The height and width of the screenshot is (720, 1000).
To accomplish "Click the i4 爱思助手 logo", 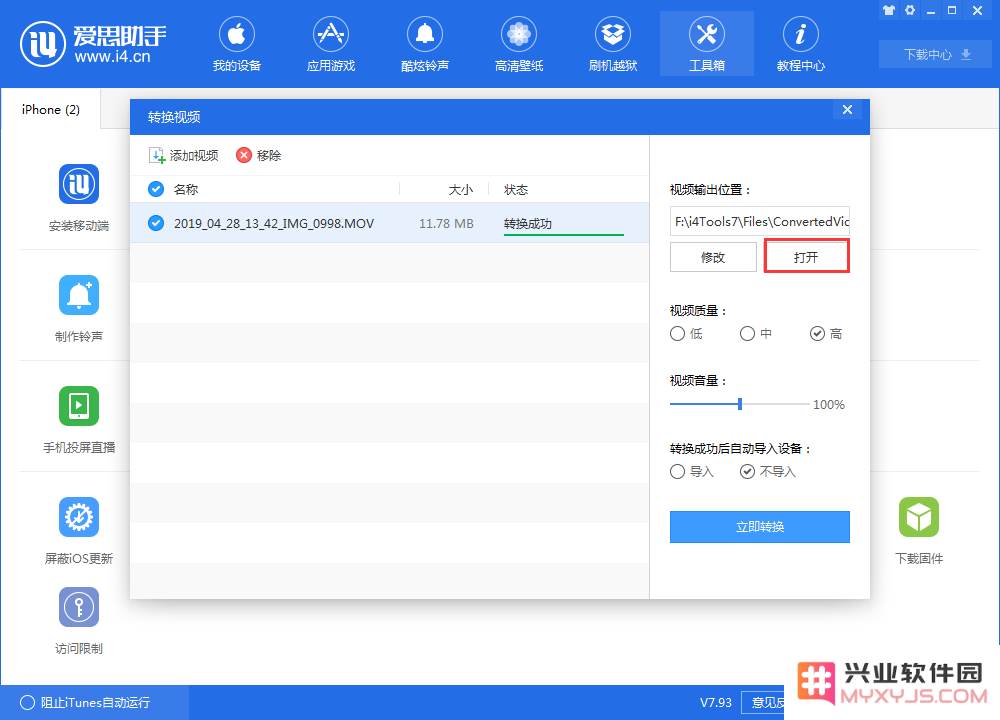I will [94, 43].
